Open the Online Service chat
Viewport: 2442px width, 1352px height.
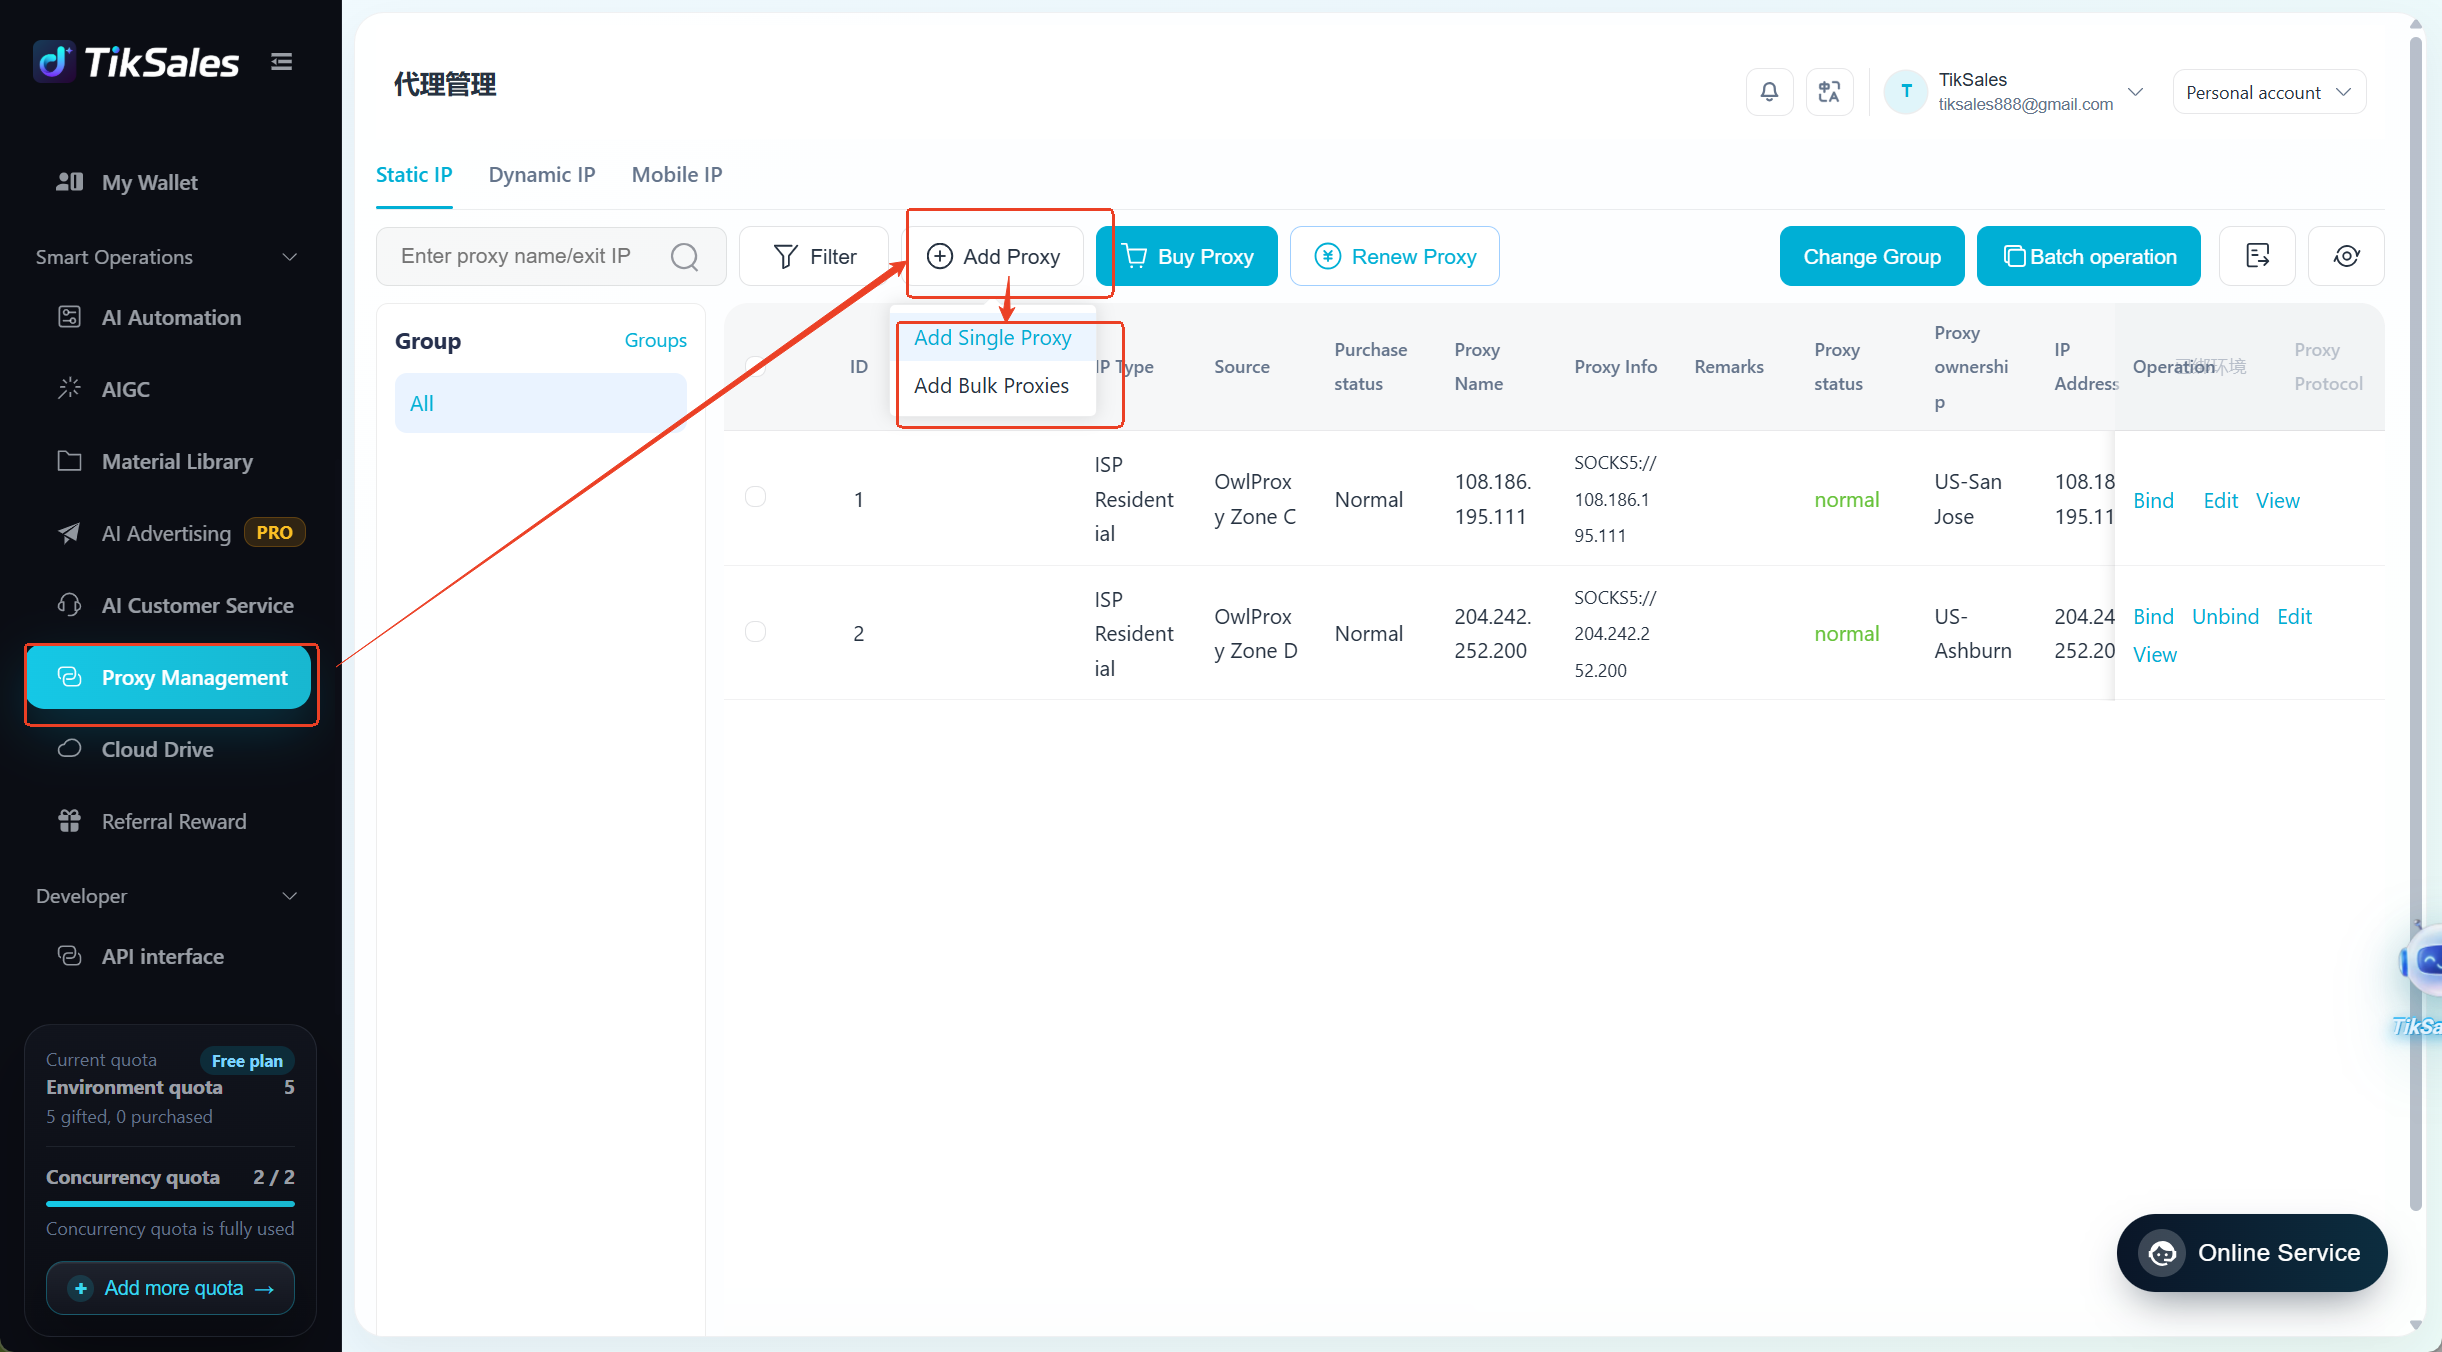pos(2251,1253)
